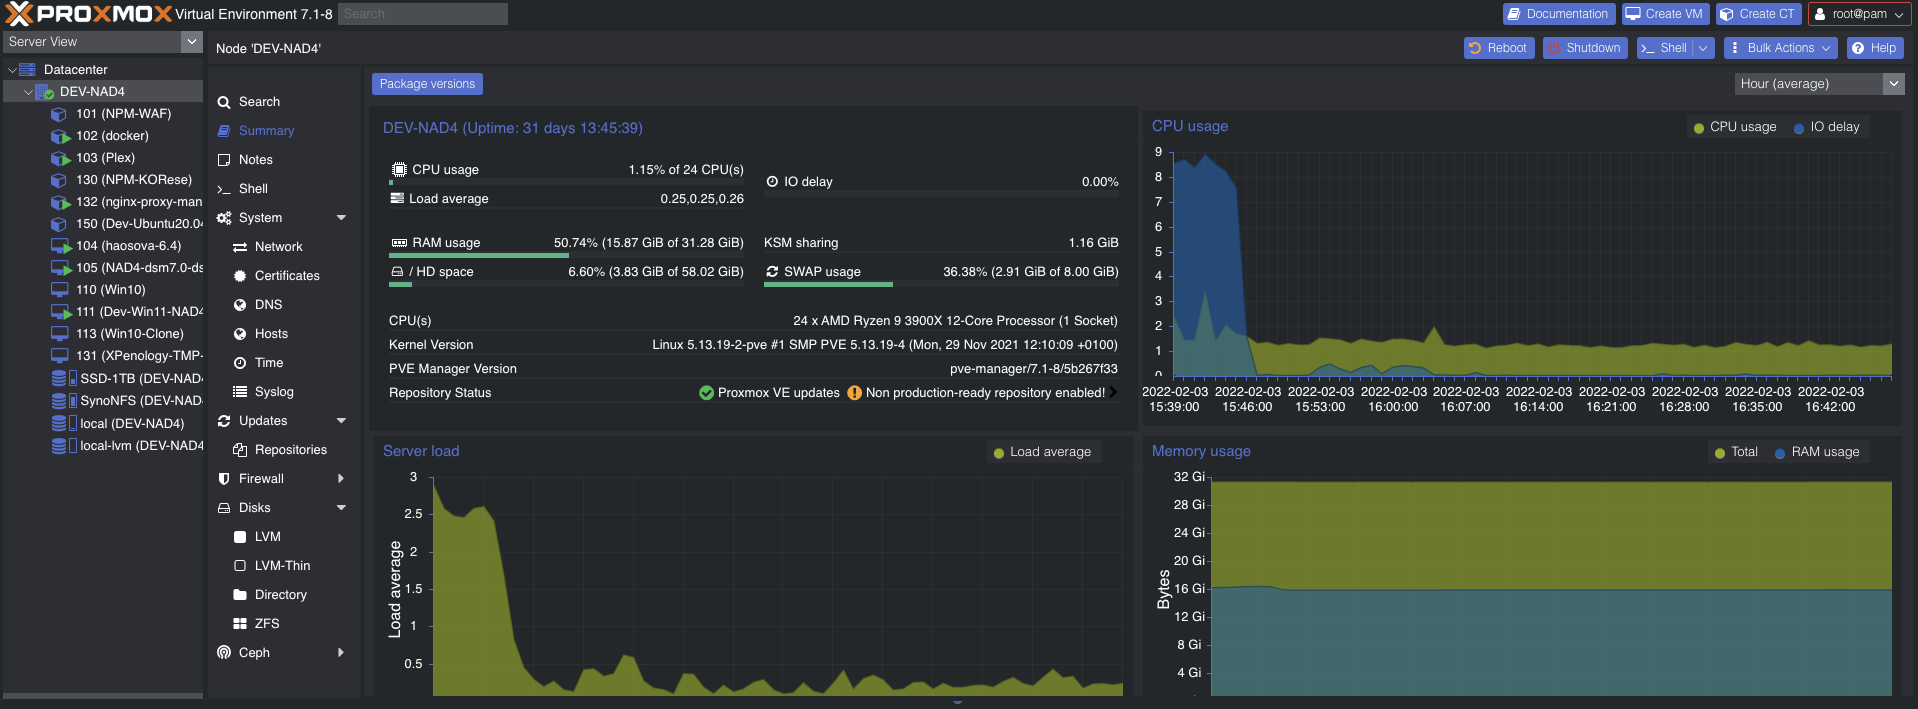Click the Network arrows icon

click(240, 247)
